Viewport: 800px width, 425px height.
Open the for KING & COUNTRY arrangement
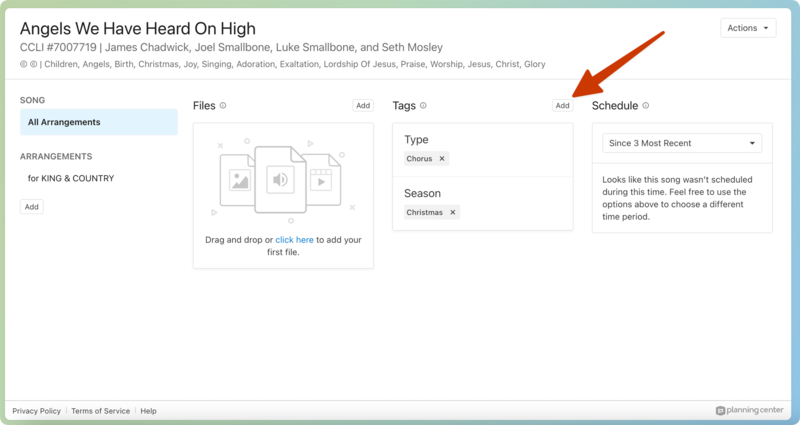click(71, 178)
